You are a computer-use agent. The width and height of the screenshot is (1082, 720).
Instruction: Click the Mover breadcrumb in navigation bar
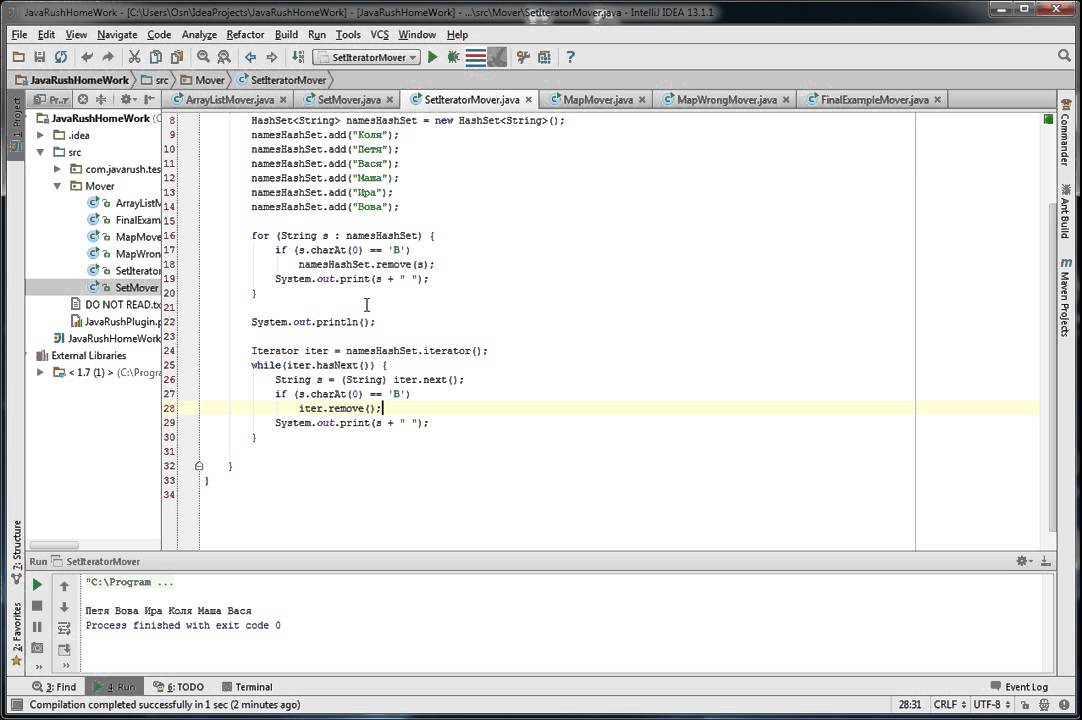203,80
